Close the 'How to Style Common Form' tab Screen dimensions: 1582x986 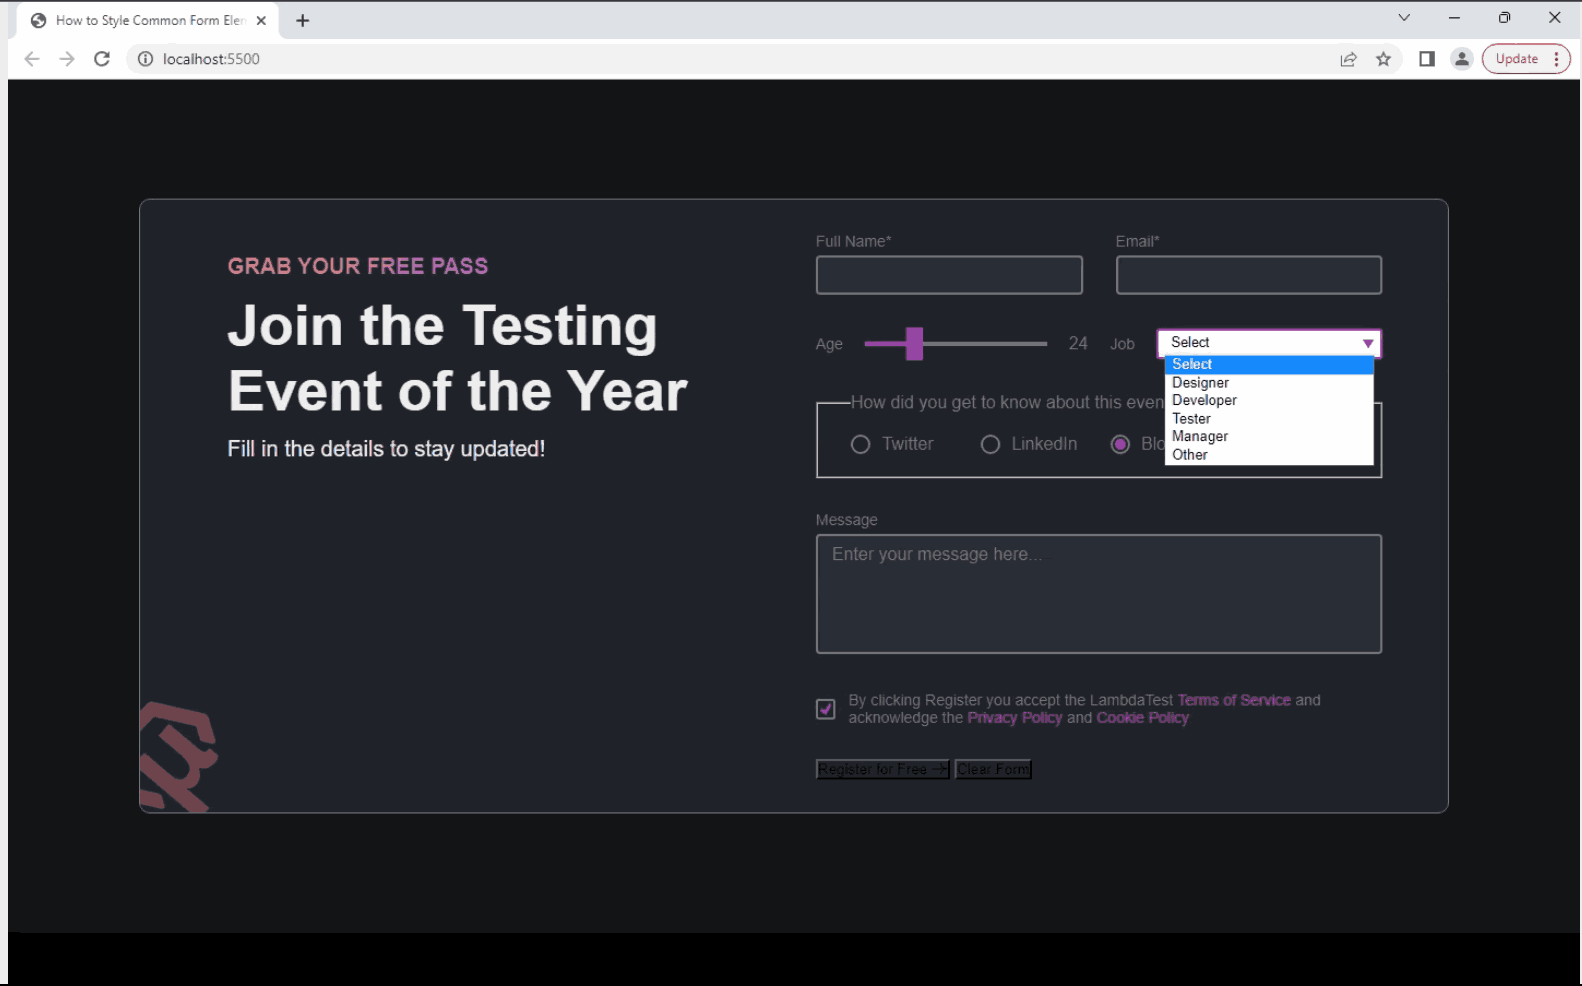tap(261, 20)
